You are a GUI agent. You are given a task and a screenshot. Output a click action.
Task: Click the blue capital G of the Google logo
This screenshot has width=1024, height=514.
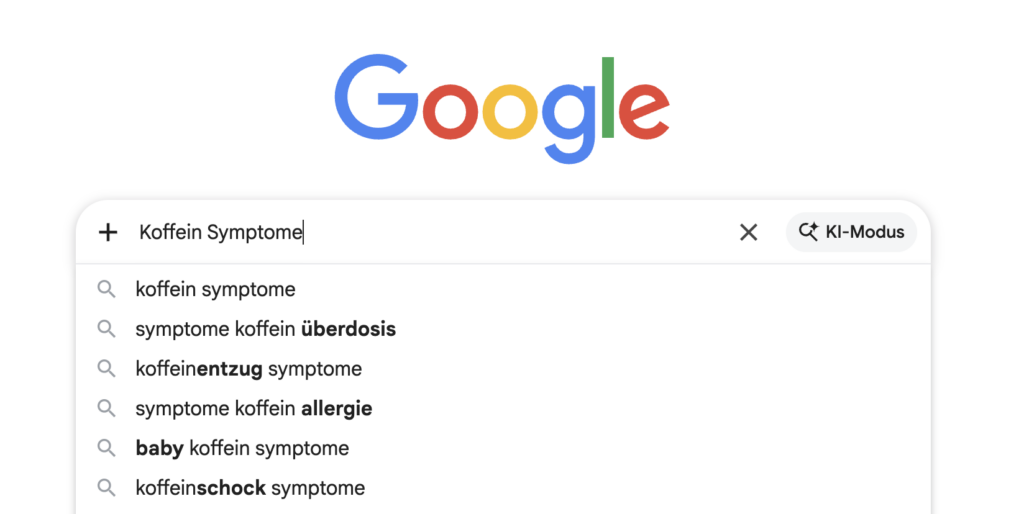(377, 98)
